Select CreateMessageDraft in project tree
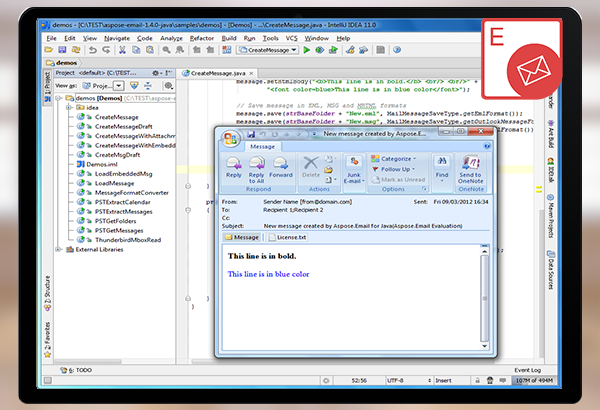 (124, 127)
